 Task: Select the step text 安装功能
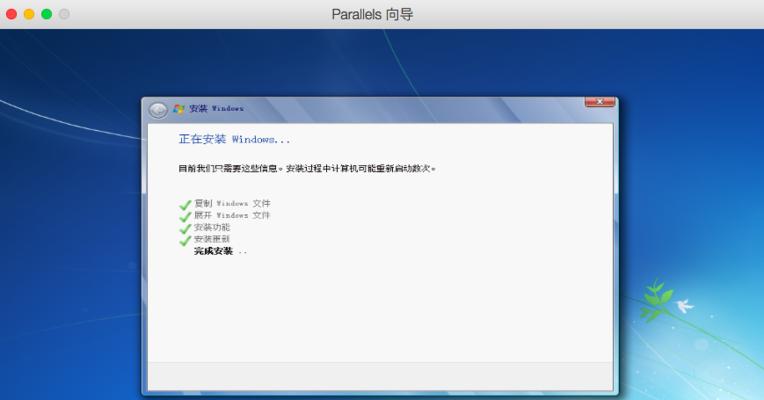212,227
